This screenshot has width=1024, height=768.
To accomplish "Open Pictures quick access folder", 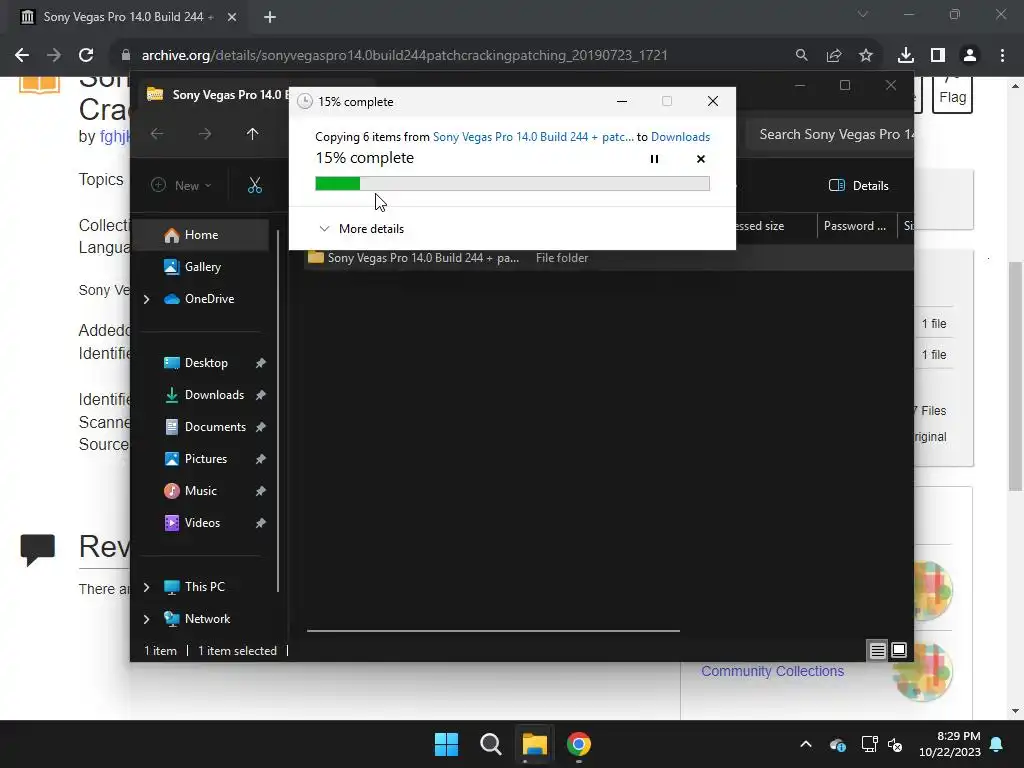I will (x=206, y=458).
